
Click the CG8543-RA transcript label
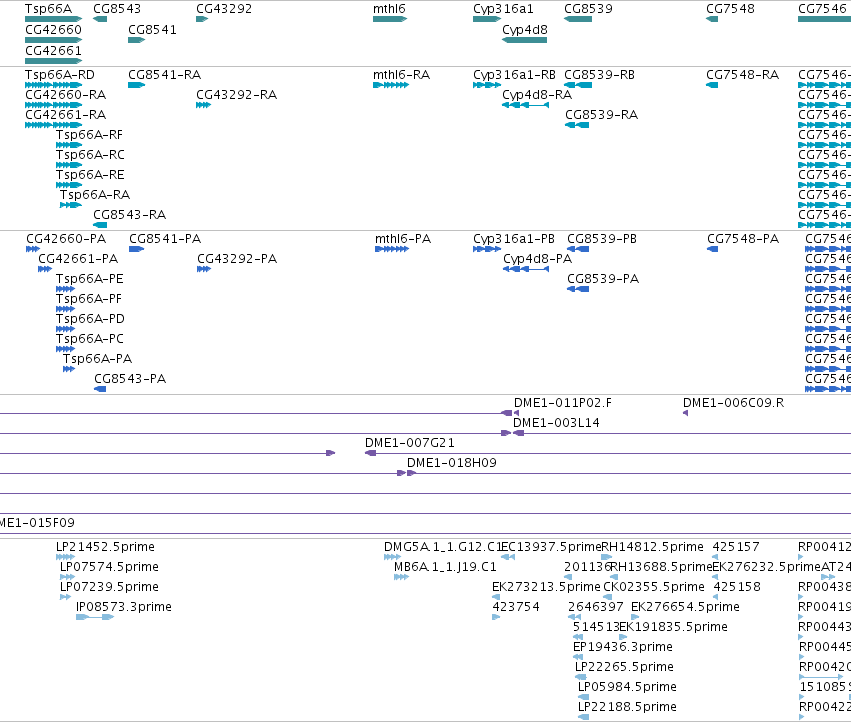point(129,214)
